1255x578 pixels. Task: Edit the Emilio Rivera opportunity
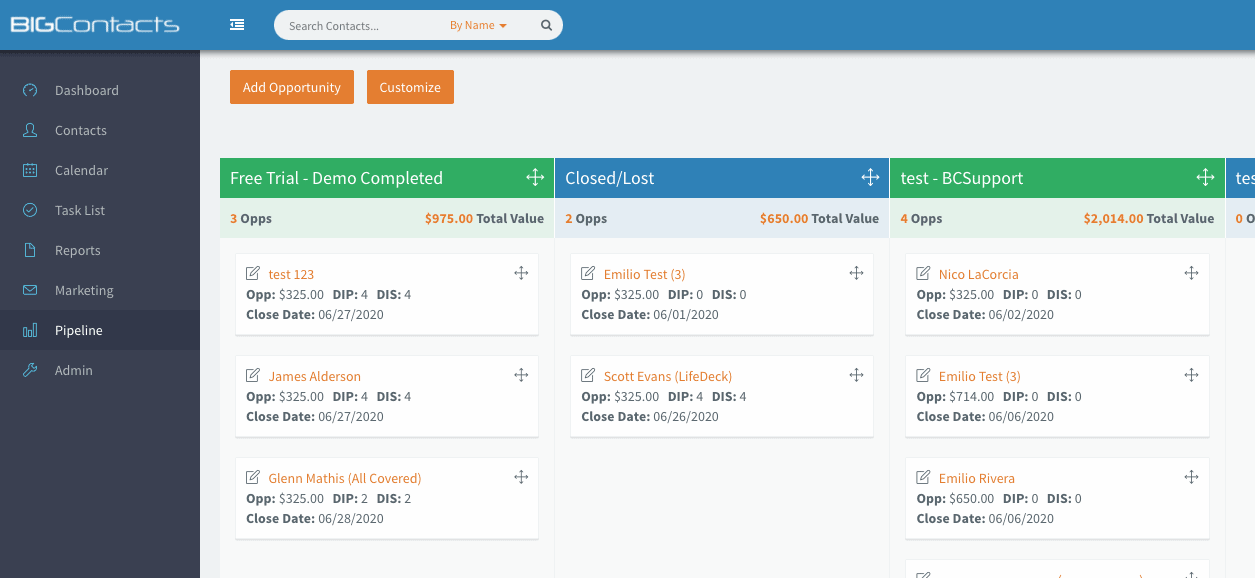[x=923, y=477]
